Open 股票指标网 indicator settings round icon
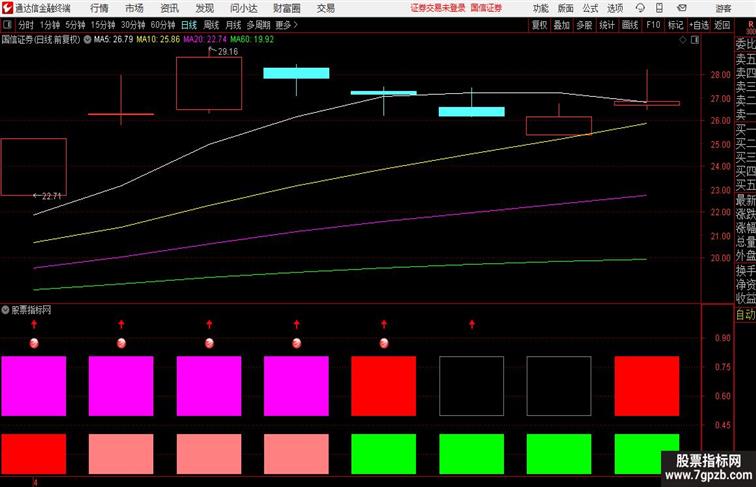 click(5, 310)
